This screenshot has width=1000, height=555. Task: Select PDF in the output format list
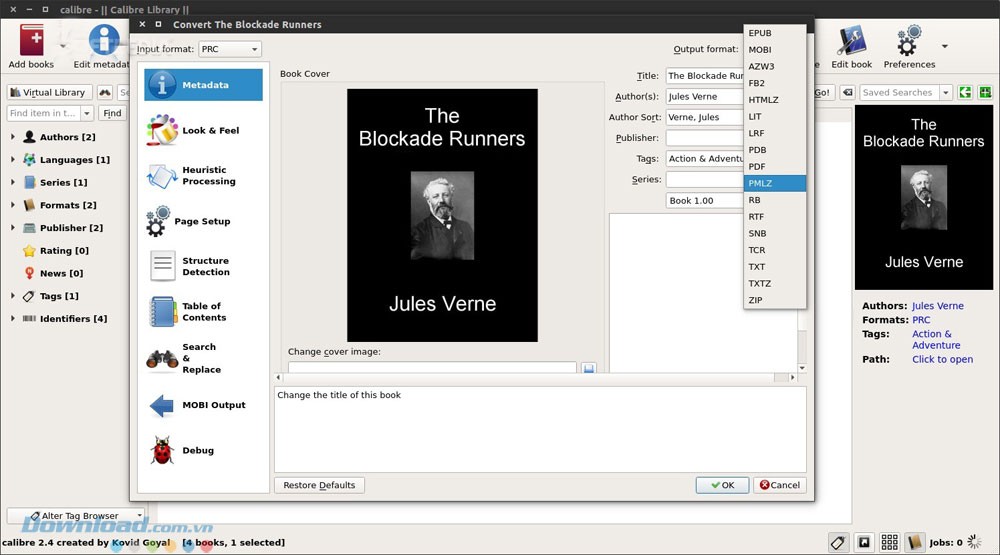coord(757,167)
